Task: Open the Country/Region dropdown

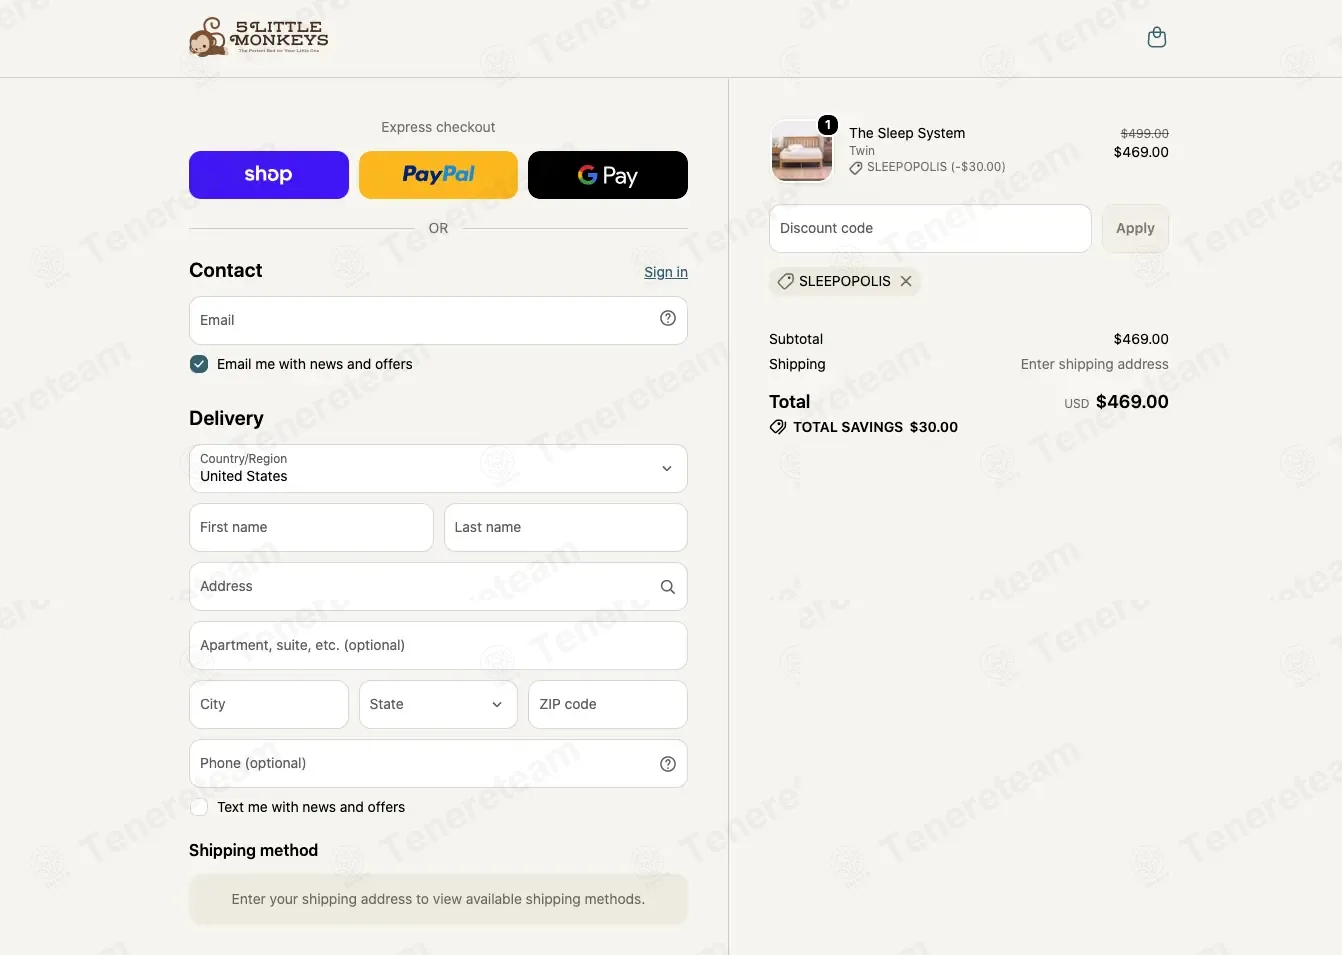Action: 438,469
